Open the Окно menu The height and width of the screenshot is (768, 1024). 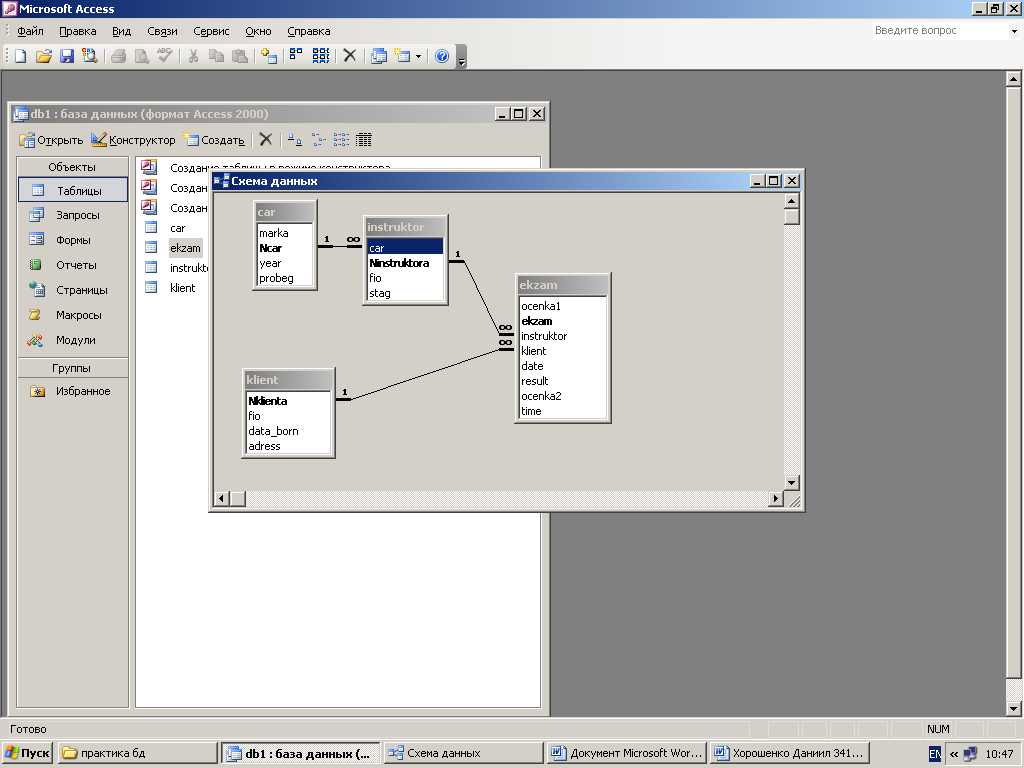coord(258,31)
